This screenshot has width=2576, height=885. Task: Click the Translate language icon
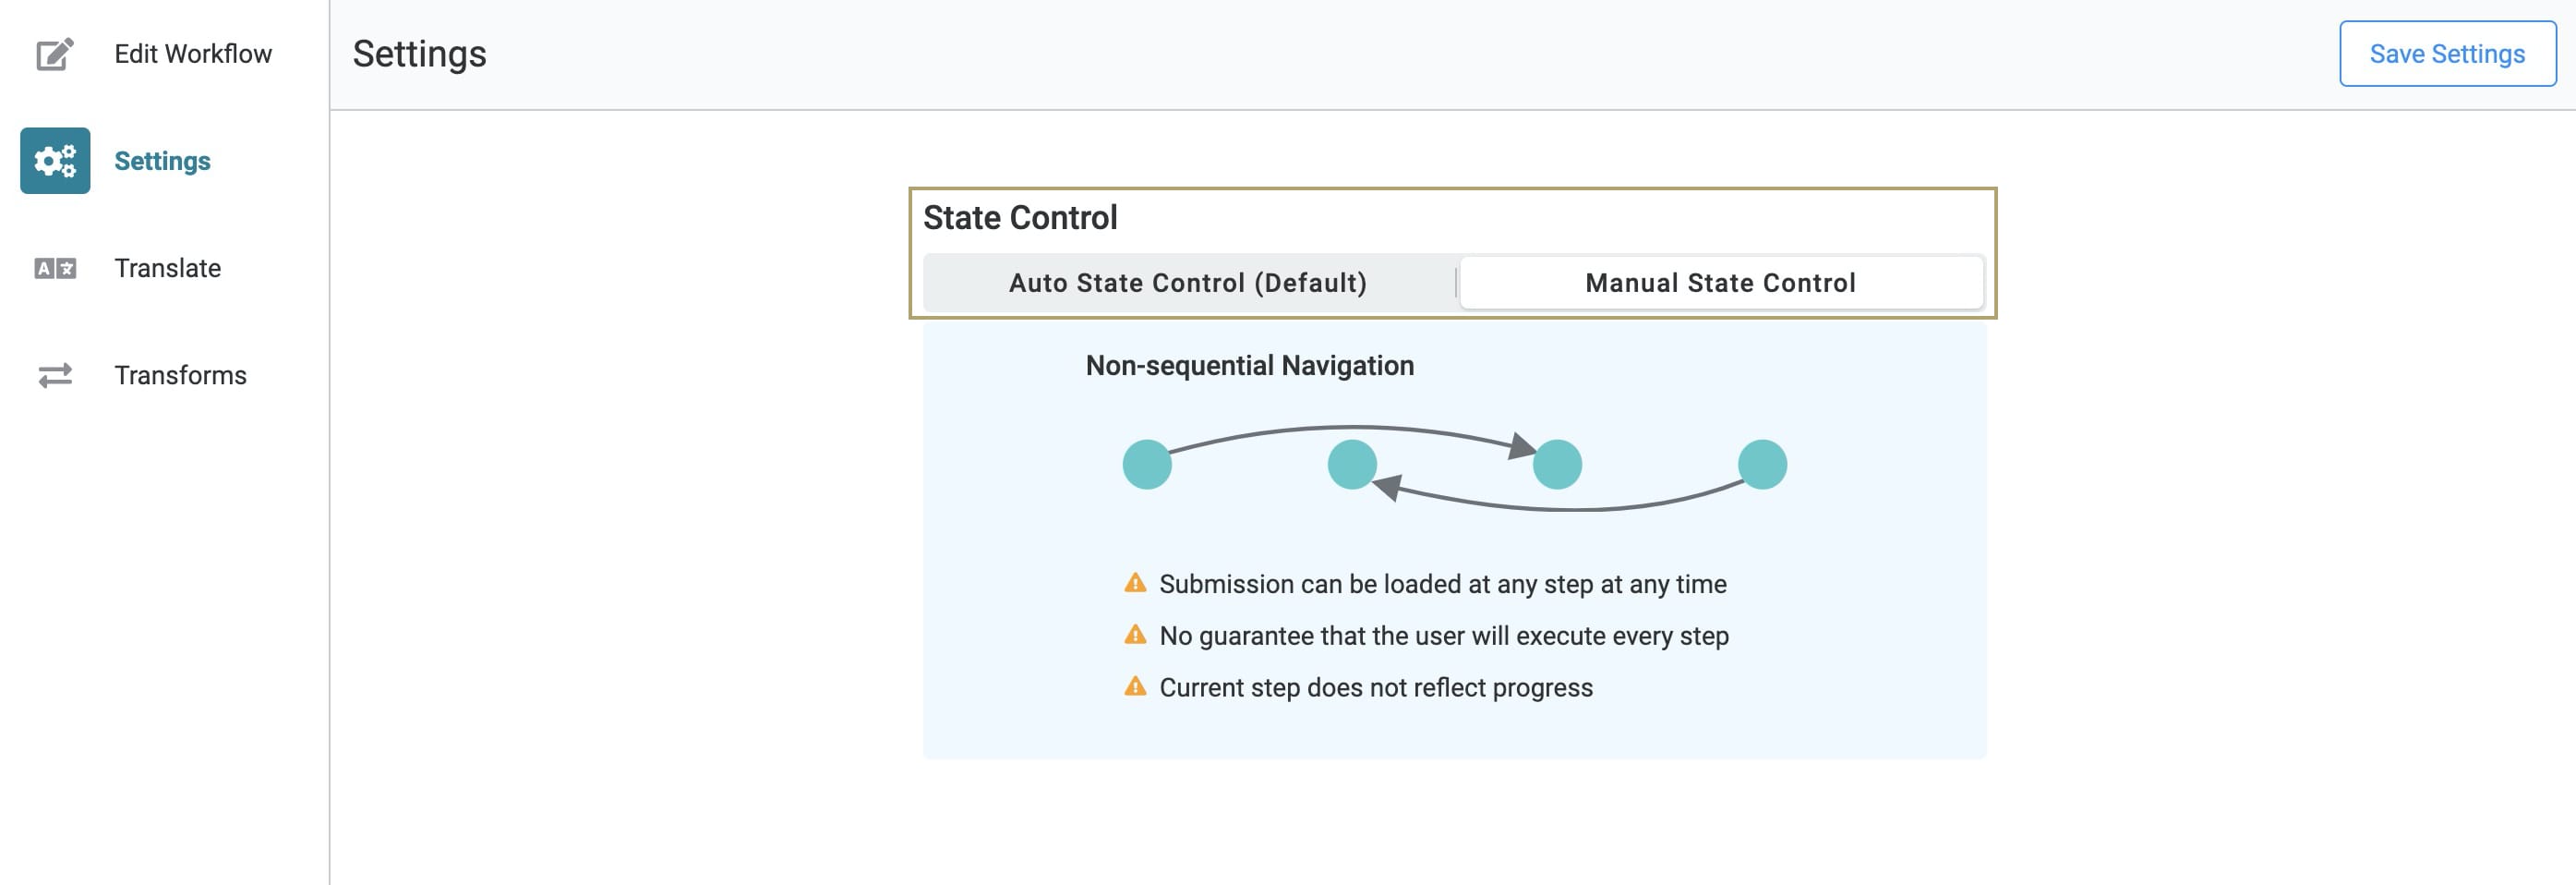coord(55,268)
